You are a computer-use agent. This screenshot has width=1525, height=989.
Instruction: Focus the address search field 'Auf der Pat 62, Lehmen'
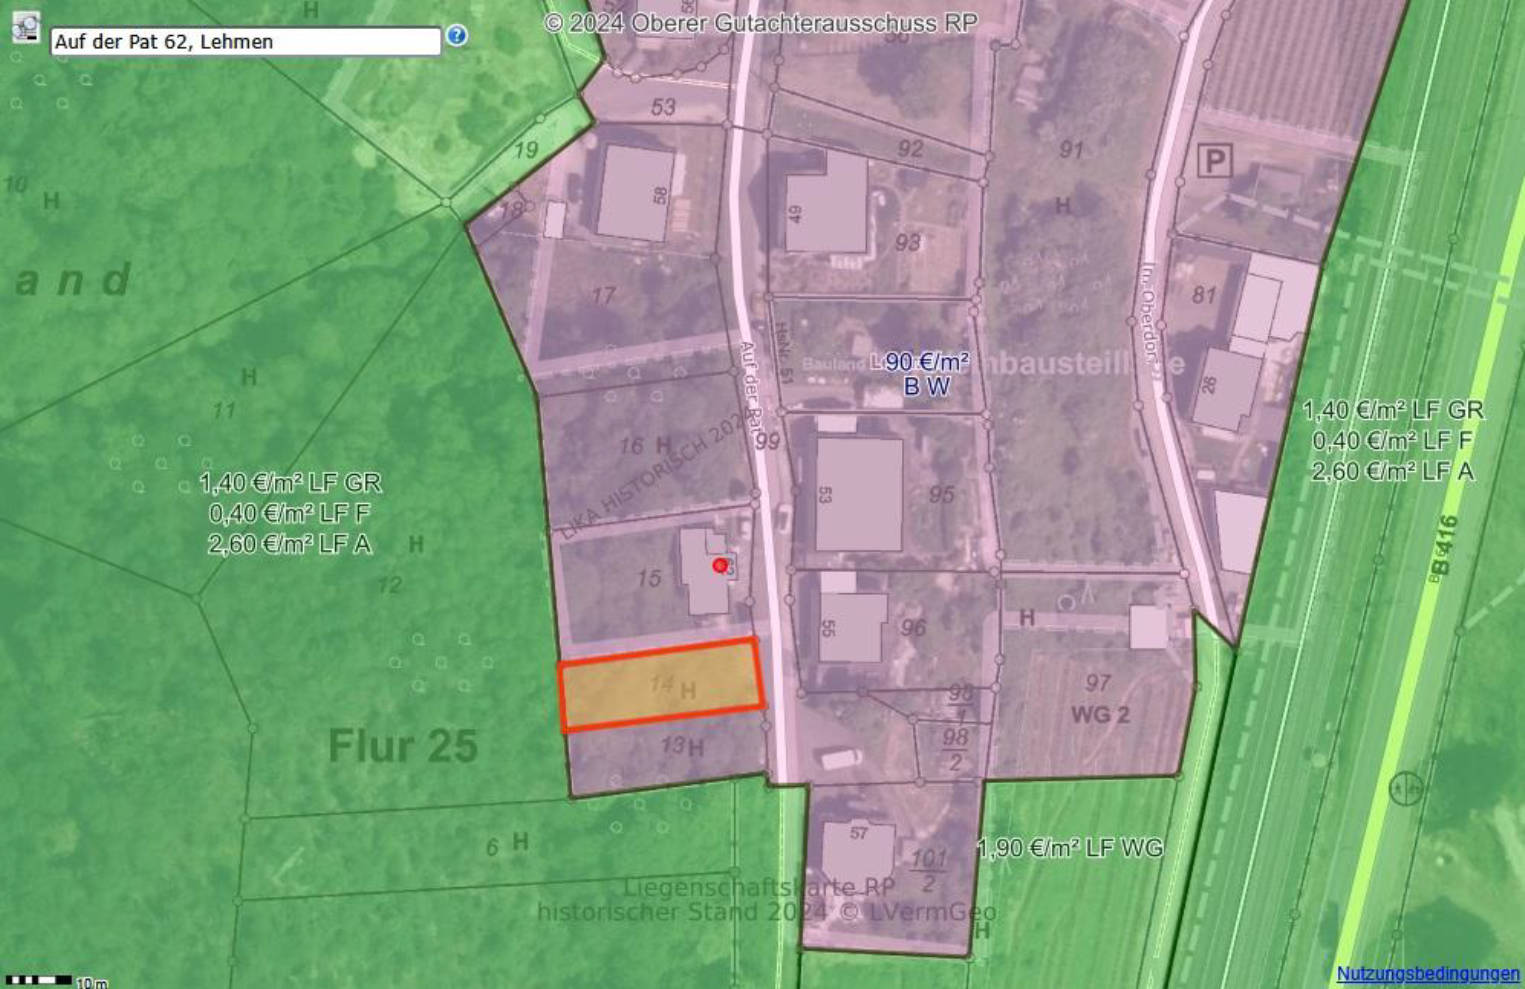pyautogui.click(x=245, y=41)
